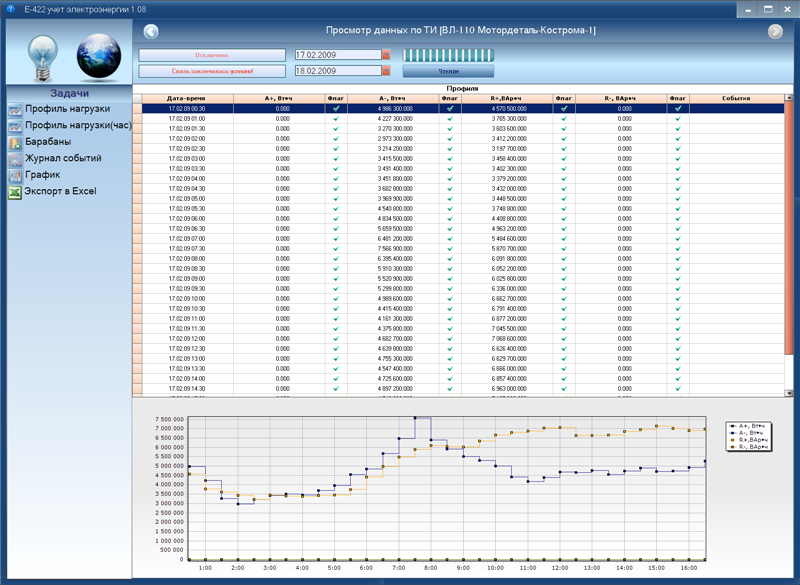This screenshot has height=585, width=800.
Task: Click the Профиль нагрузки chart icon
Action: point(15,110)
